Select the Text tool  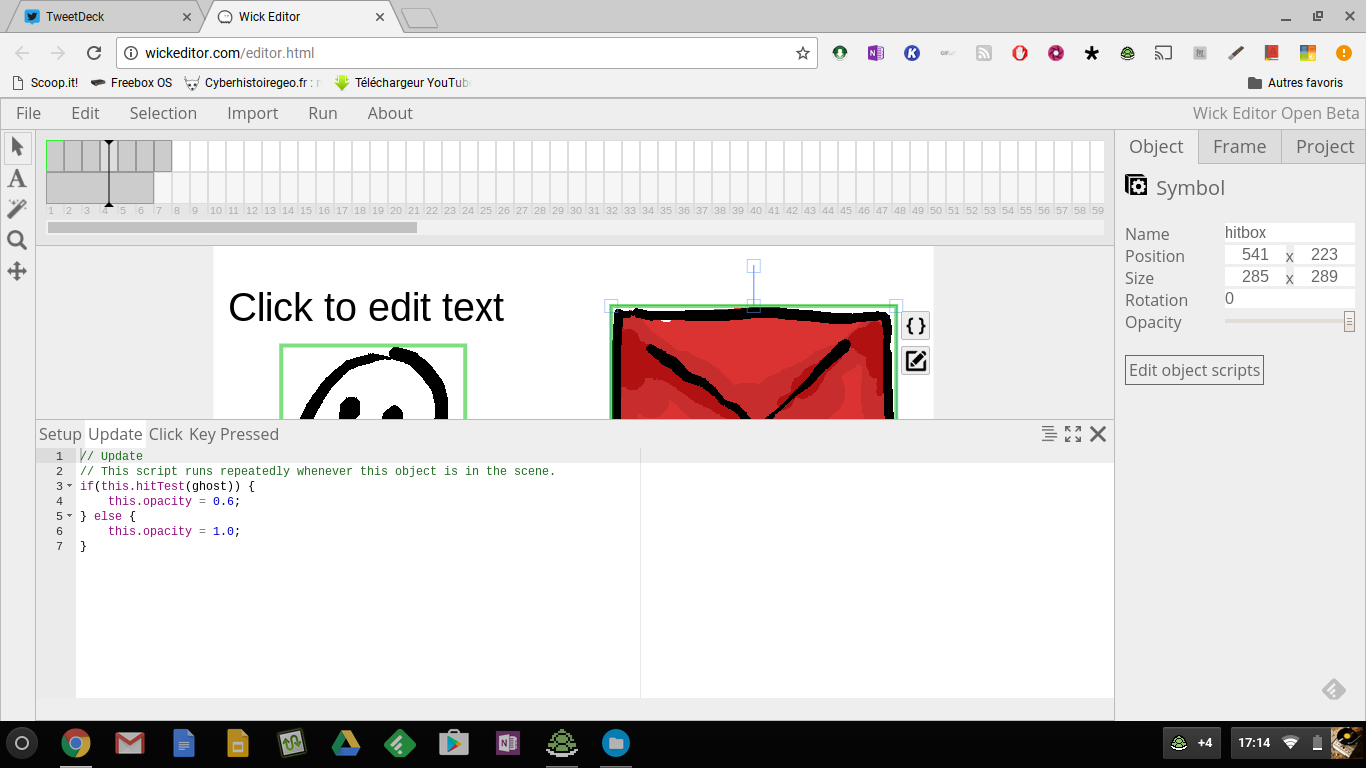17,179
